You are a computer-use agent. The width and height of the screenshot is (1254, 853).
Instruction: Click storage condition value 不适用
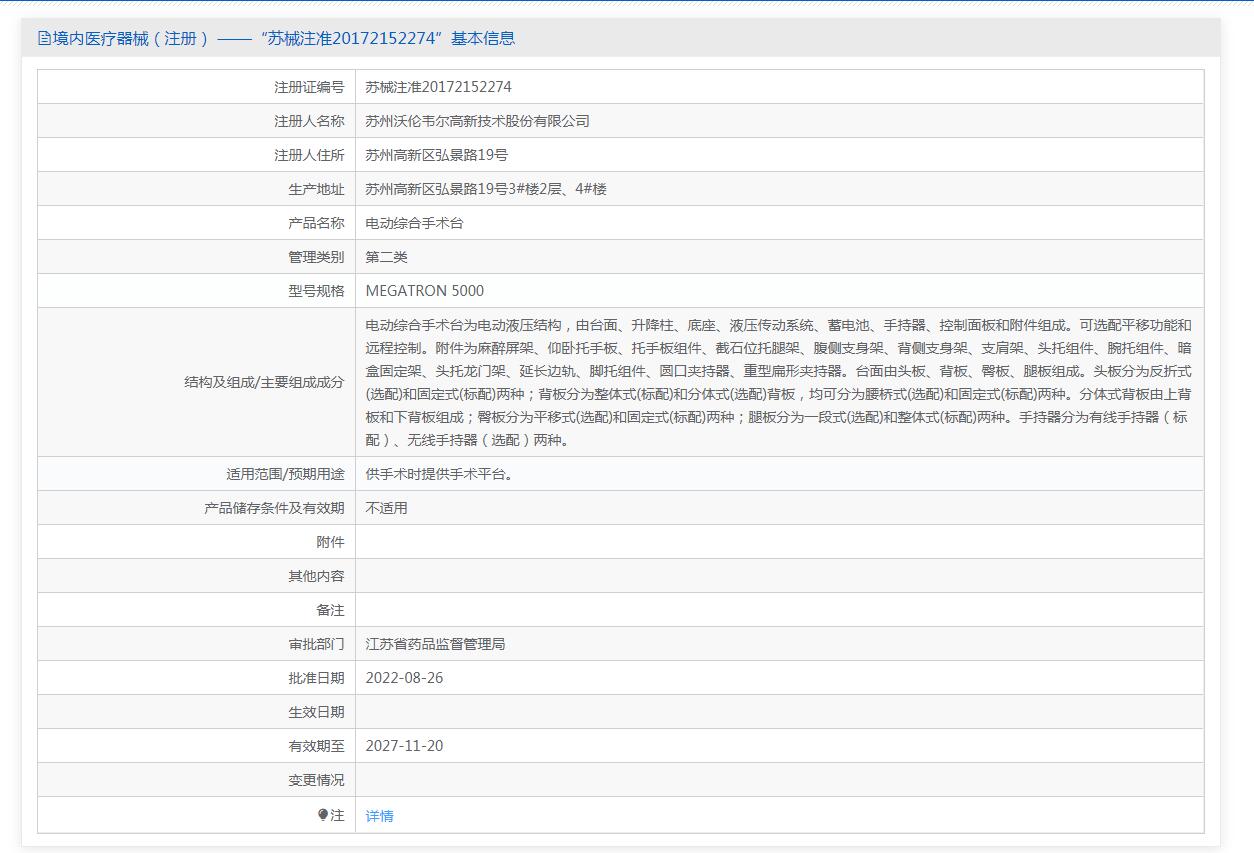pyautogui.click(x=386, y=508)
